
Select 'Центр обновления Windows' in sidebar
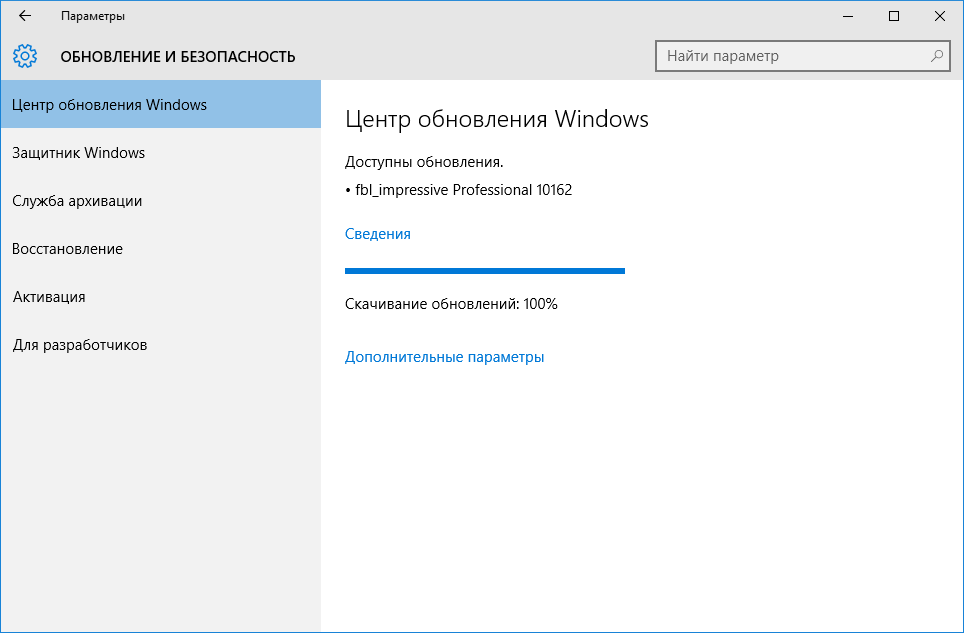[x=160, y=104]
